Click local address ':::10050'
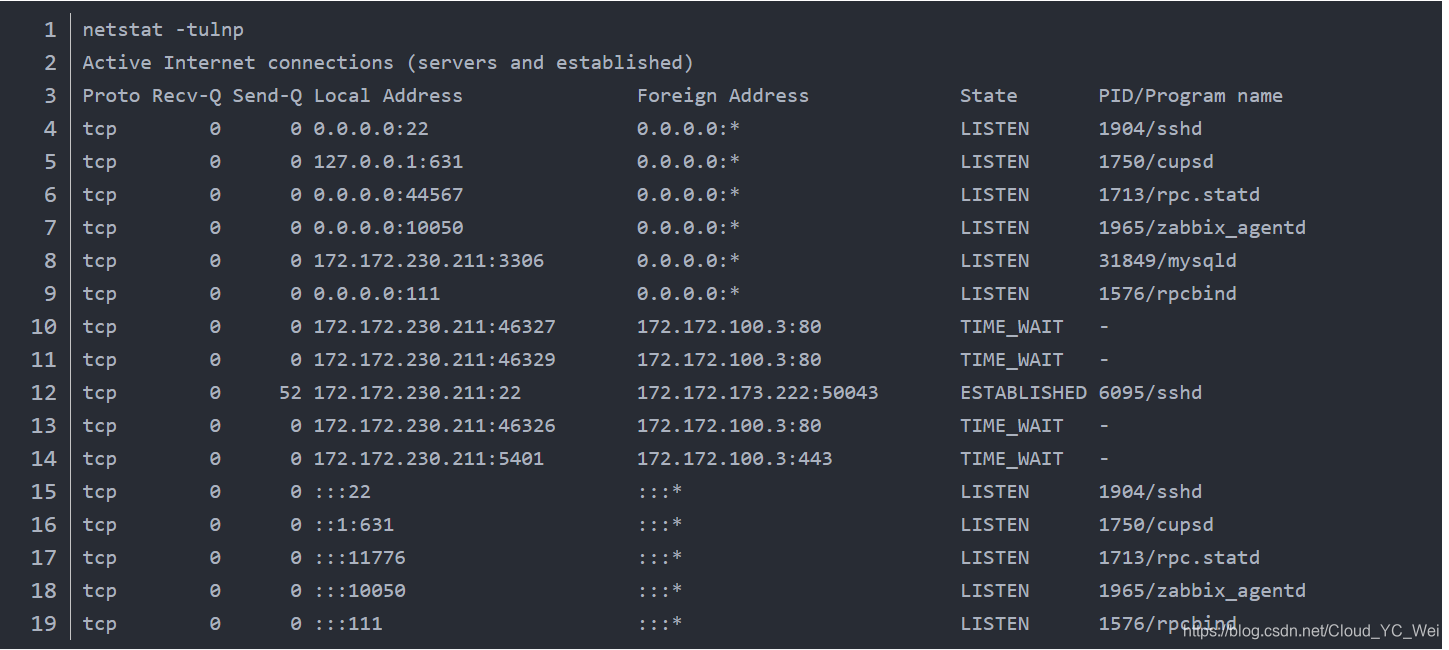1449x650 pixels. (x=359, y=591)
